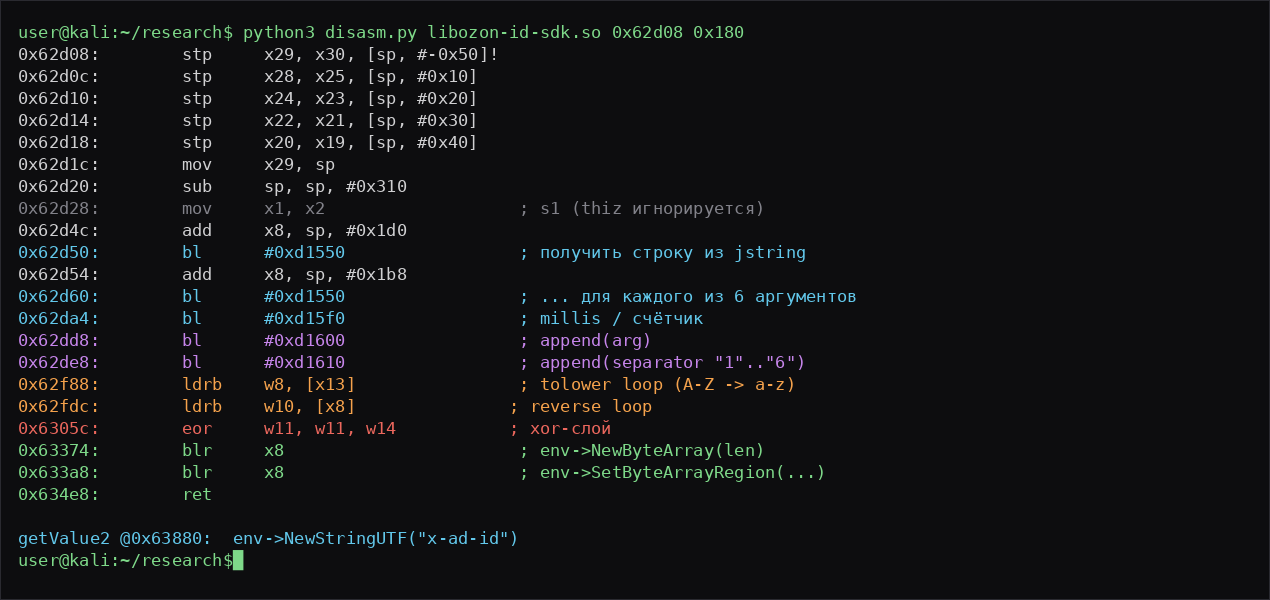Click the branch target #0xd15f0 at 0x62da4
The image size is (1270, 600).
click(304, 318)
